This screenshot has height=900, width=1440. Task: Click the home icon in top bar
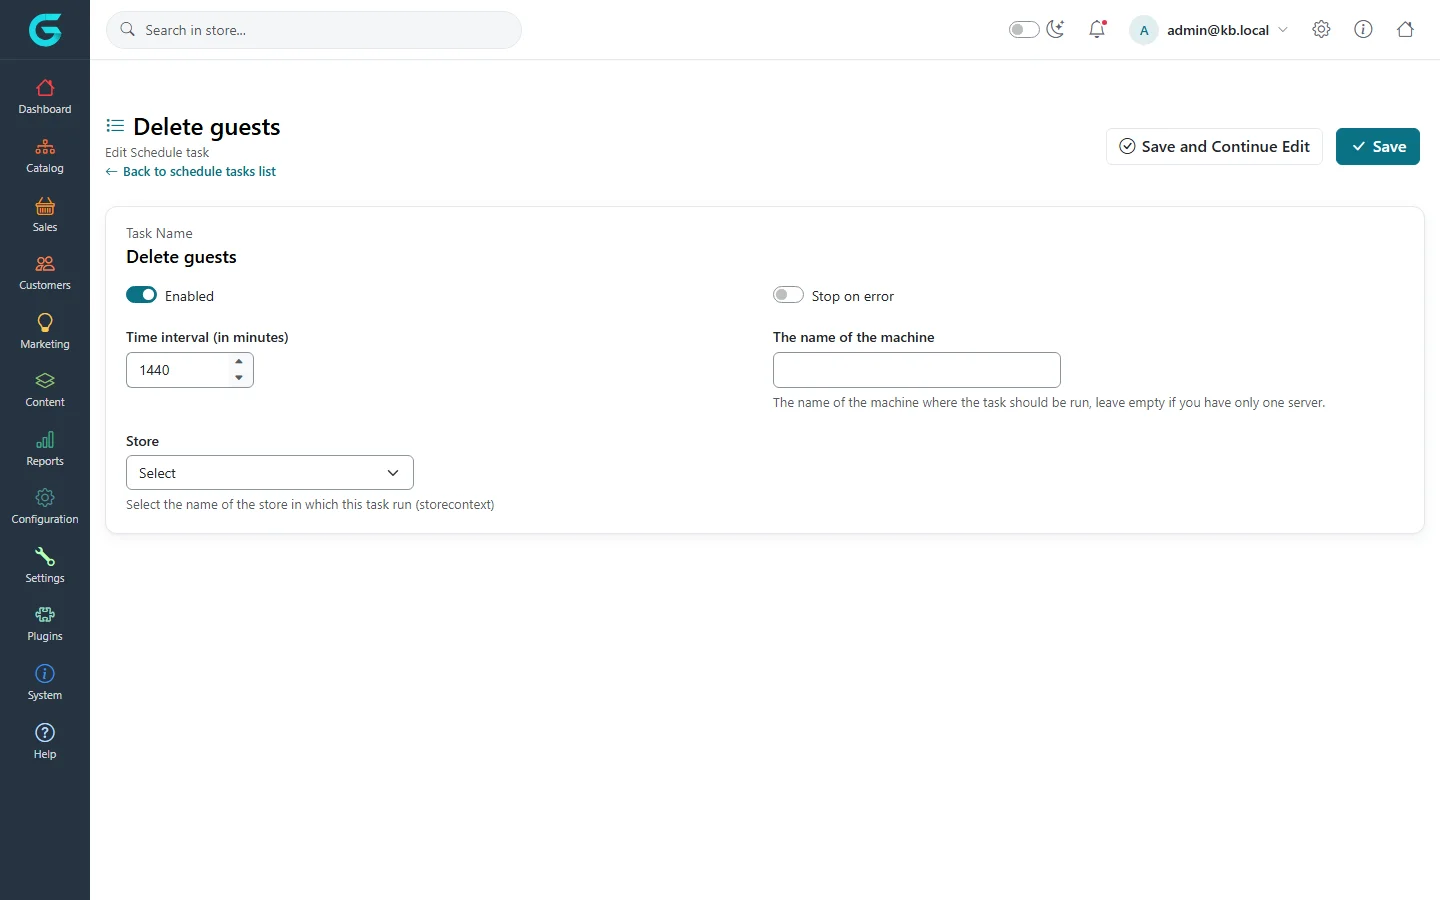coord(1405,29)
